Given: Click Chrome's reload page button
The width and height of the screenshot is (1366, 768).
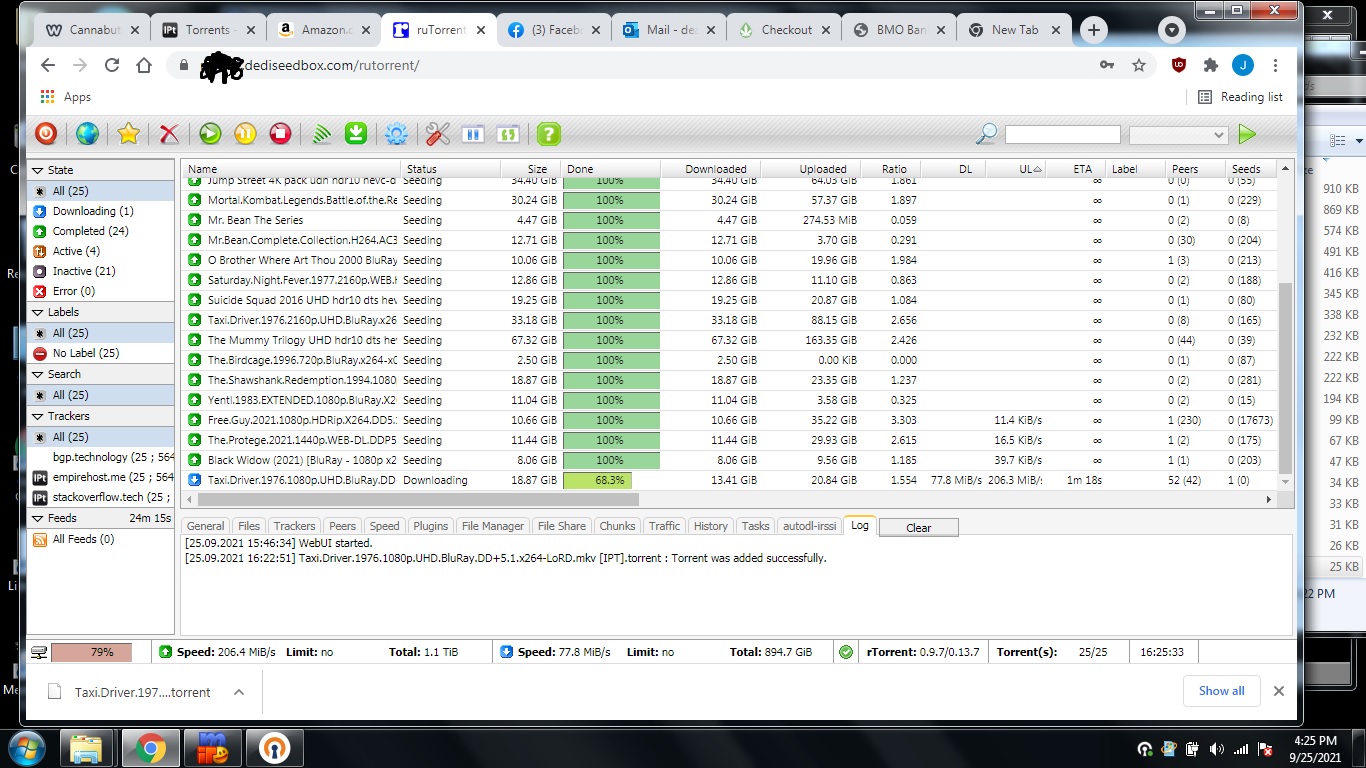Looking at the screenshot, I should pyautogui.click(x=112, y=65).
